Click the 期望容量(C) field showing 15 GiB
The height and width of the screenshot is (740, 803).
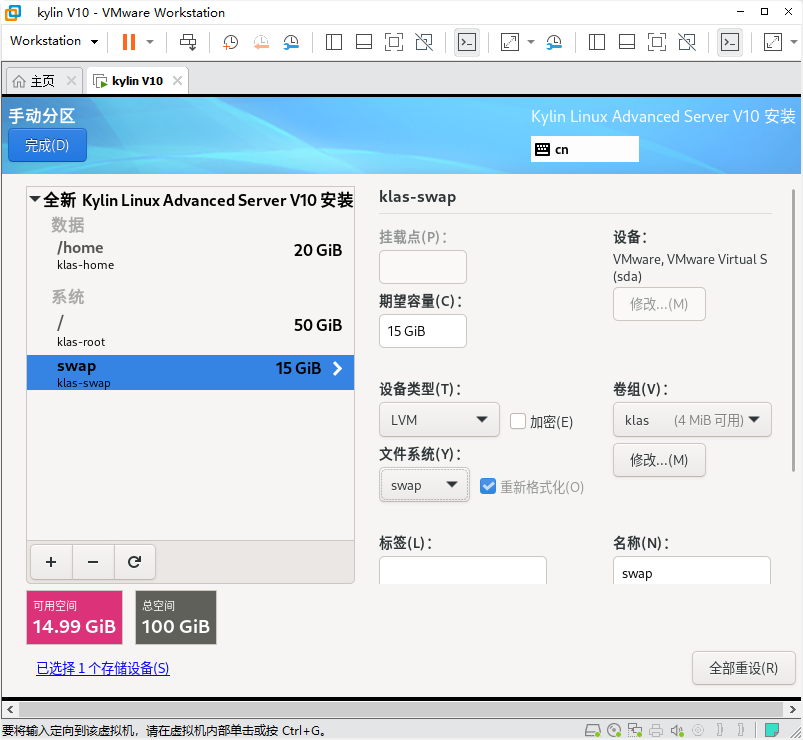(x=422, y=331)
